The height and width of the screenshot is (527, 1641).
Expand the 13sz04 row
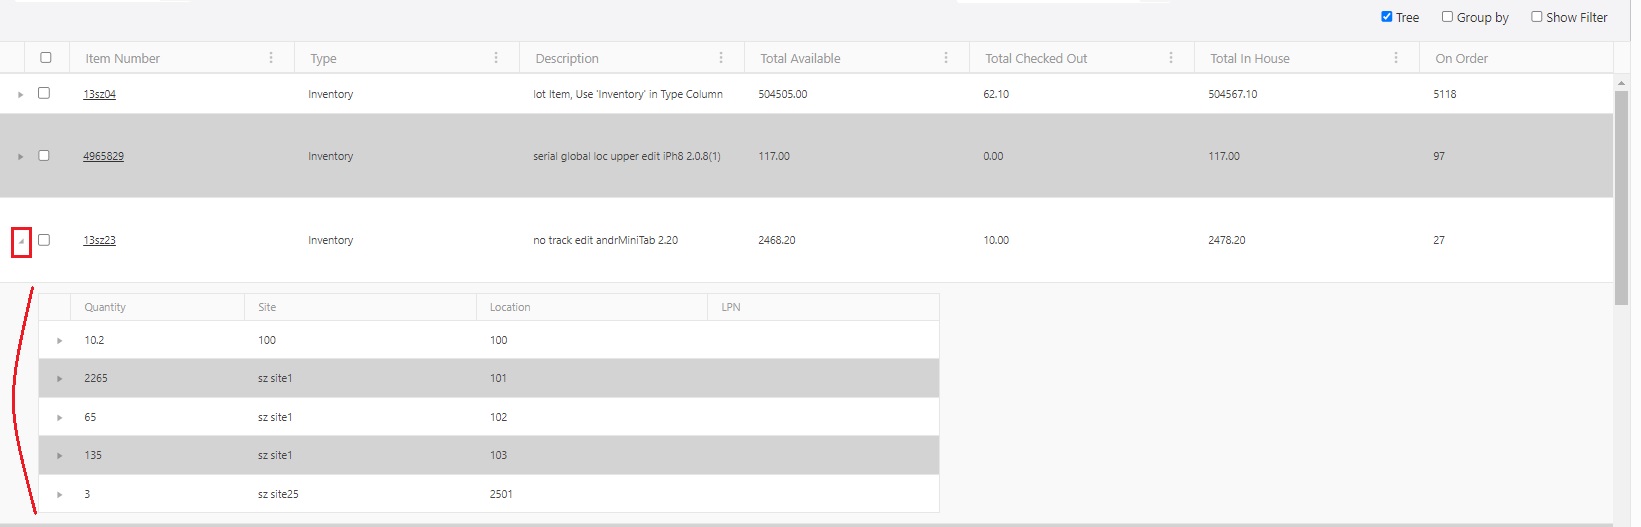[20, 94]
